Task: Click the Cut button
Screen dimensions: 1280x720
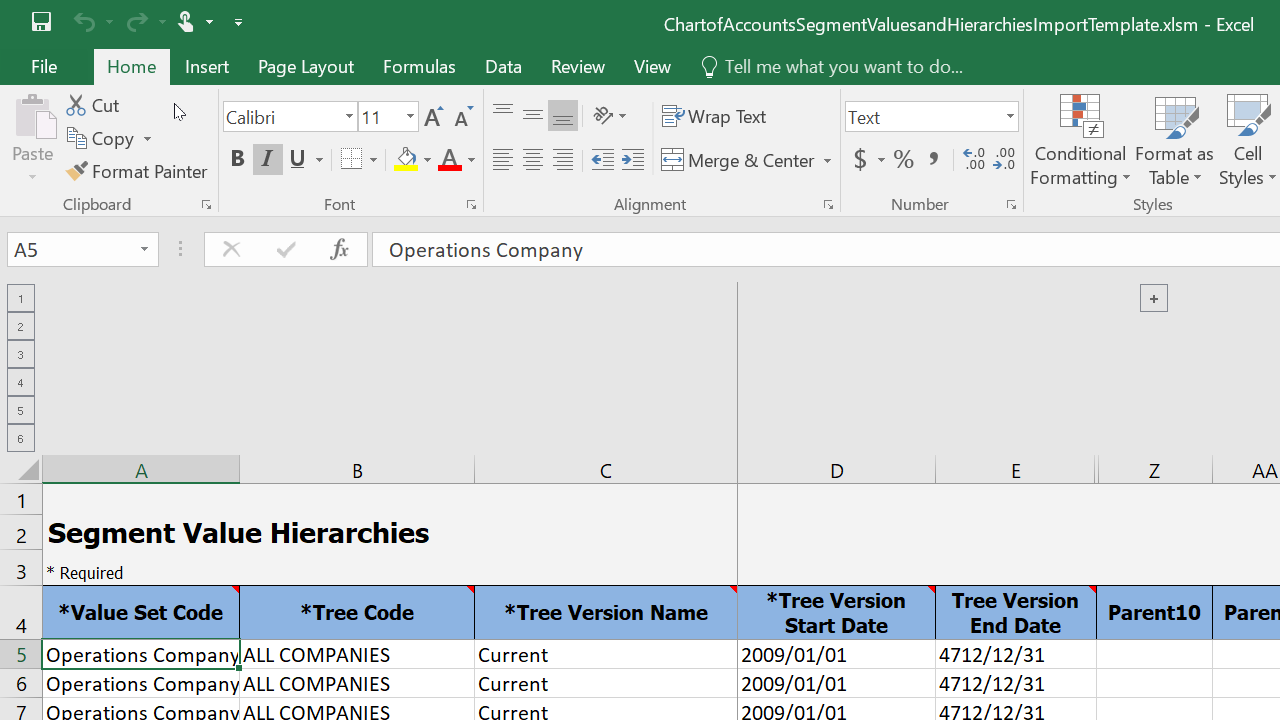Action: click(93, 106)
